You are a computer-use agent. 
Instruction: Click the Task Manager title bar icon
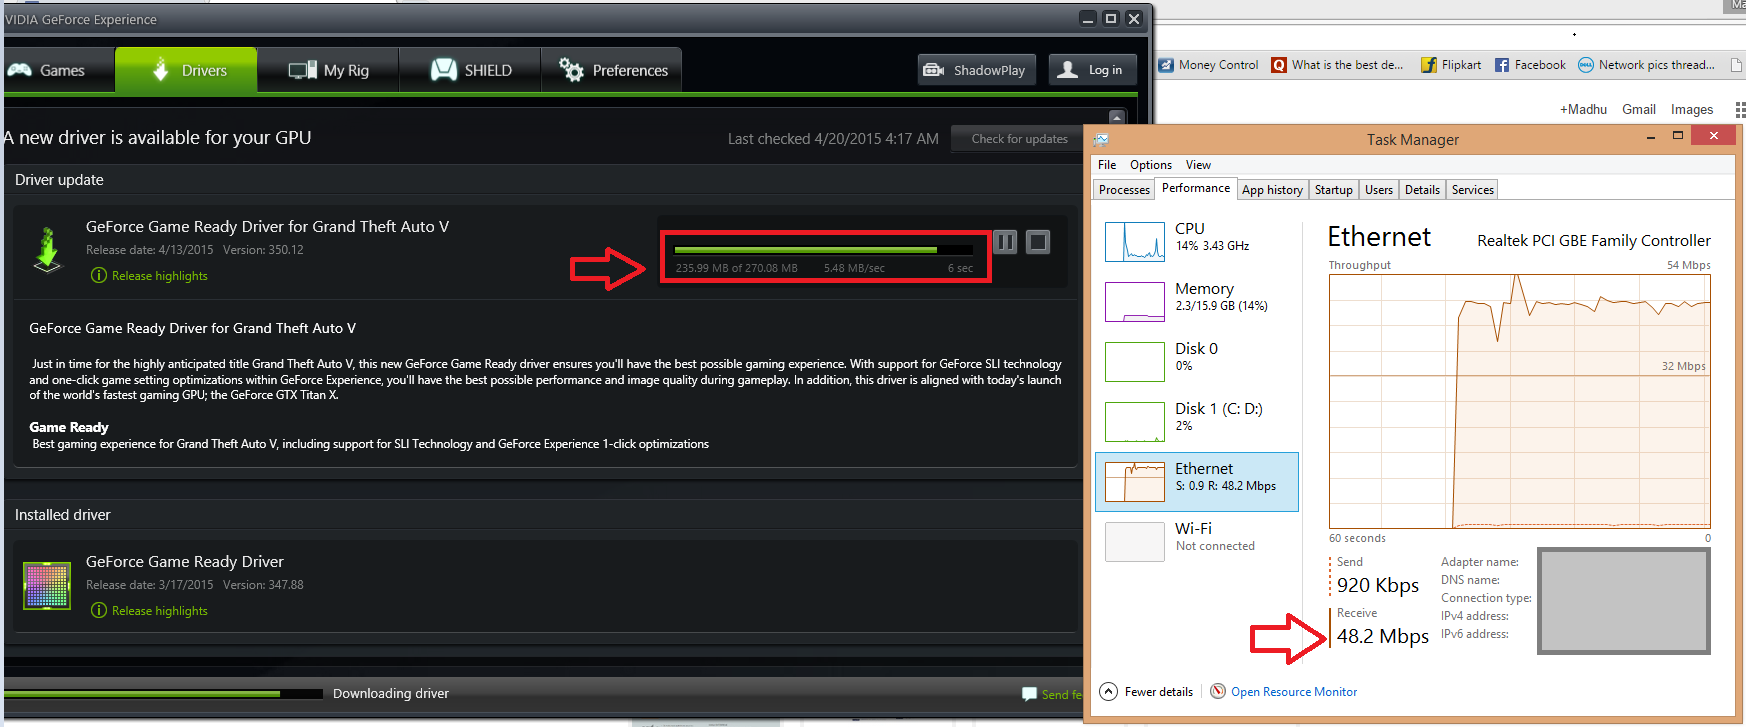coord(1102,139)
